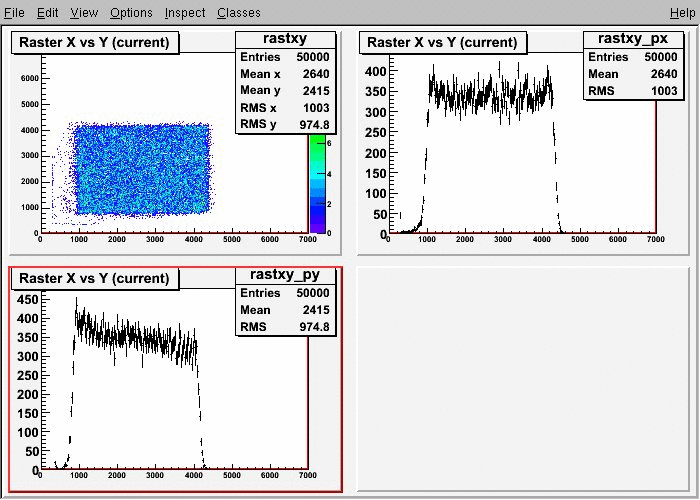Image resolution: width=700 pixels, height=500 pixels.
Task: Click the top-left pad's Raster X vs Y title
Action: tap(95, 42)
